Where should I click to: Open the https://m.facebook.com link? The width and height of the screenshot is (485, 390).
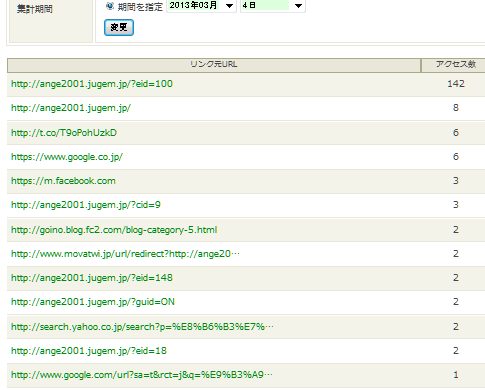tap(63, 181)
